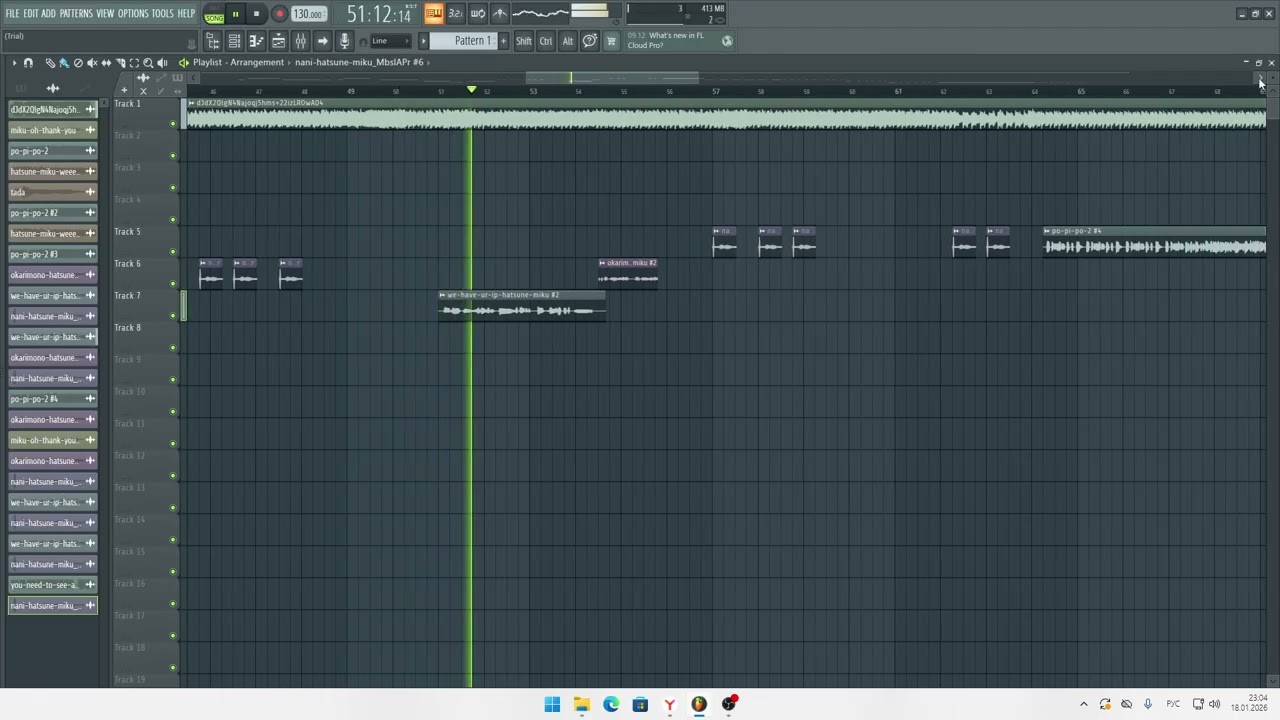Screen dimensions: 1280x720
Task: Select the miku-oh-thank-you clip in picker
Action: click(53, 130)
